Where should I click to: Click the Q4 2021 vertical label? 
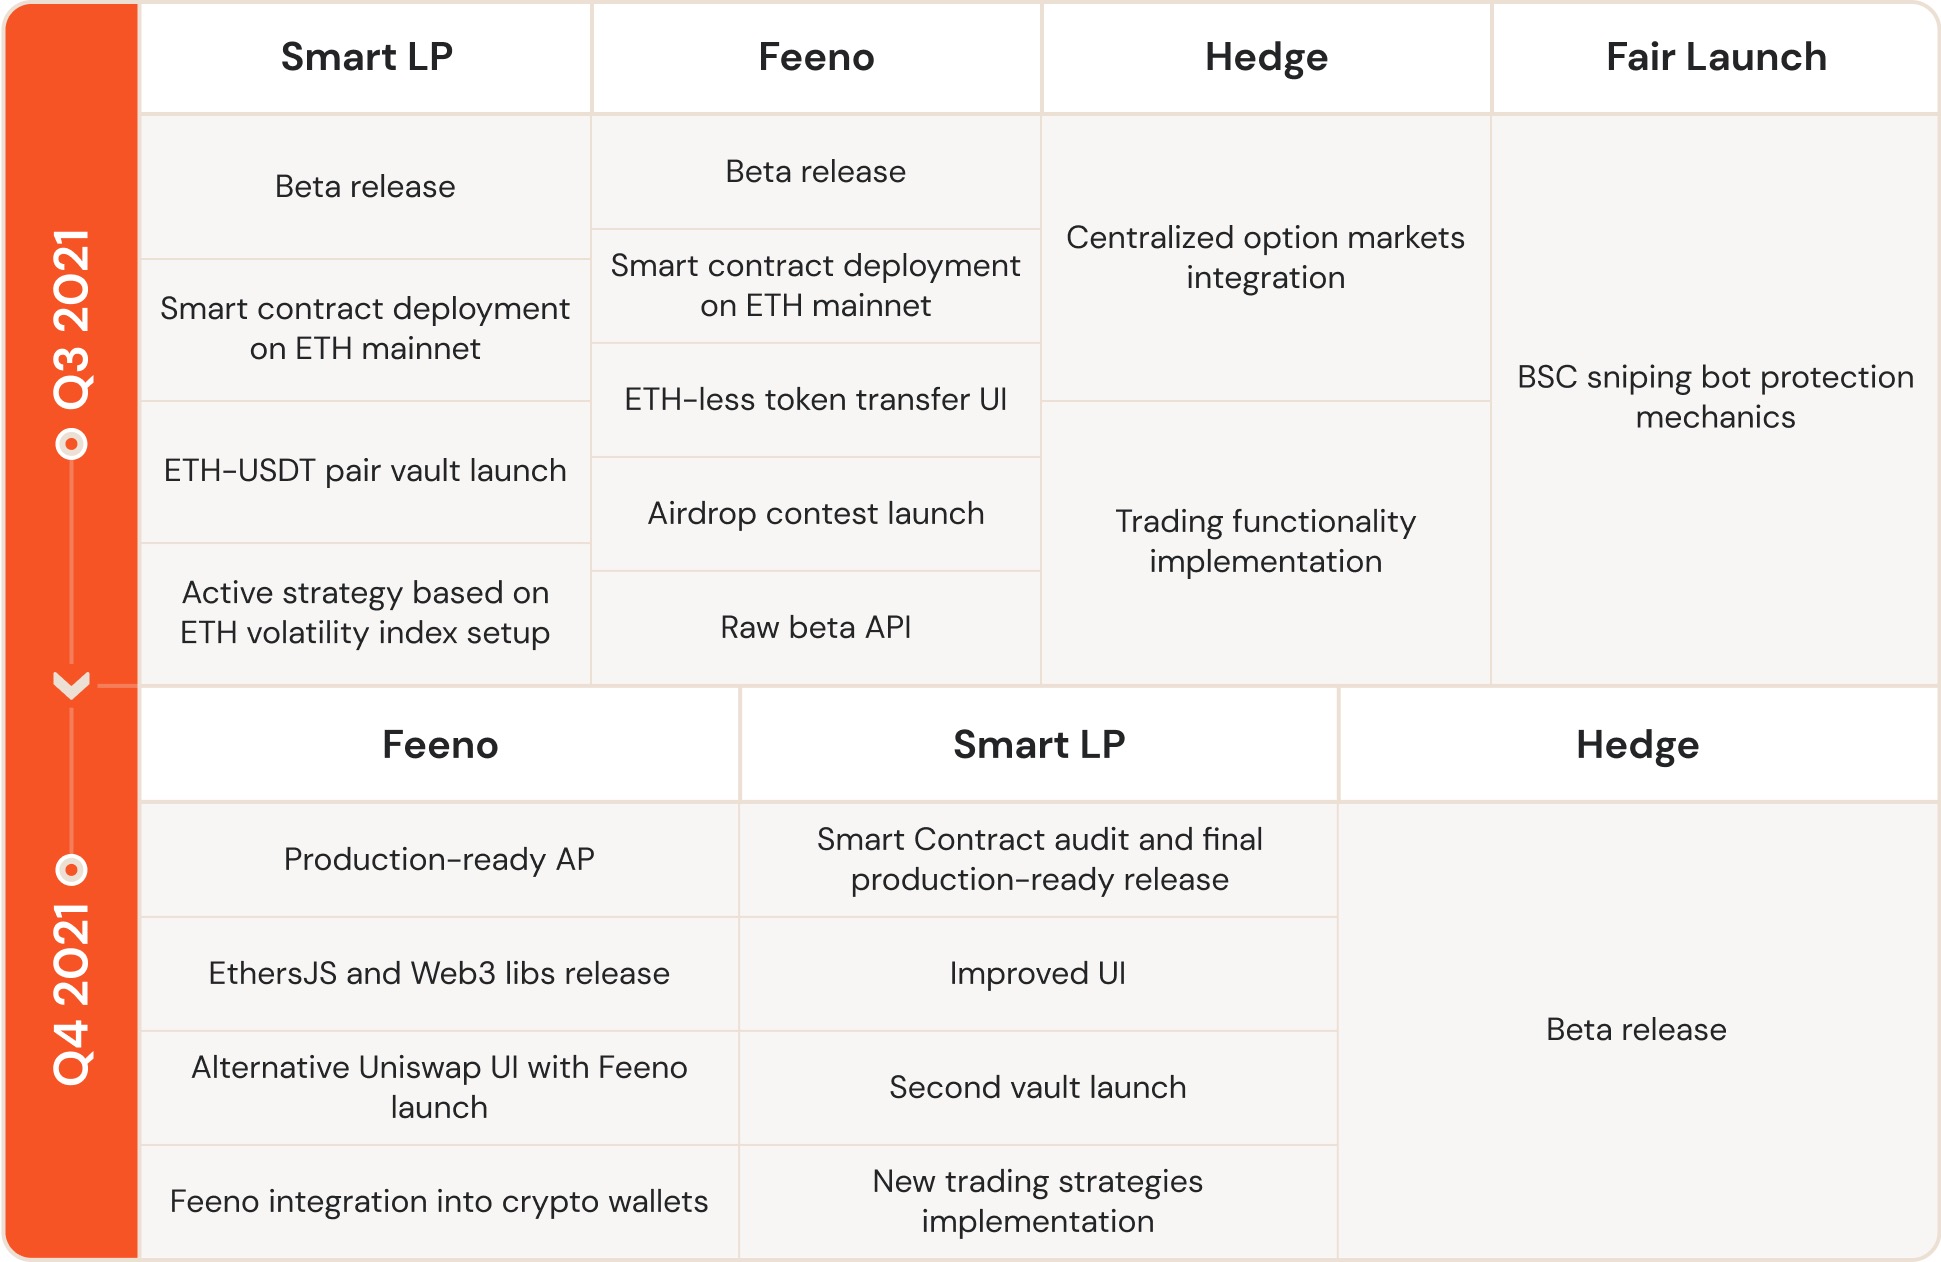coord(71,994)
